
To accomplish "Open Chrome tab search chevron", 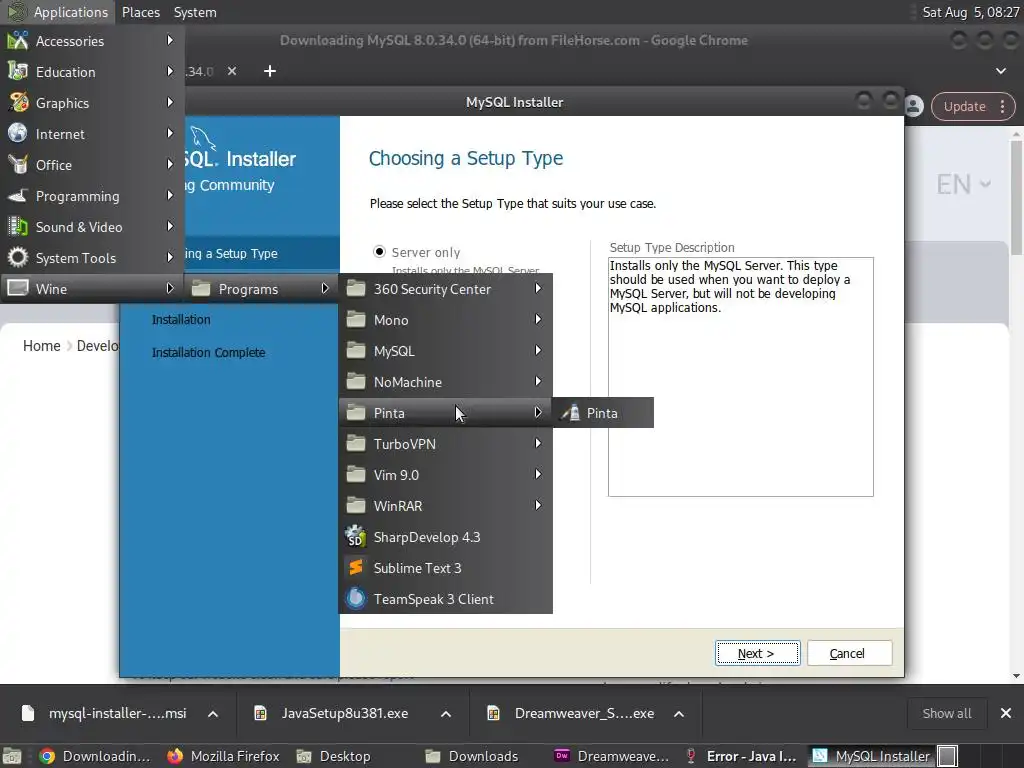I will point(1000,71).
